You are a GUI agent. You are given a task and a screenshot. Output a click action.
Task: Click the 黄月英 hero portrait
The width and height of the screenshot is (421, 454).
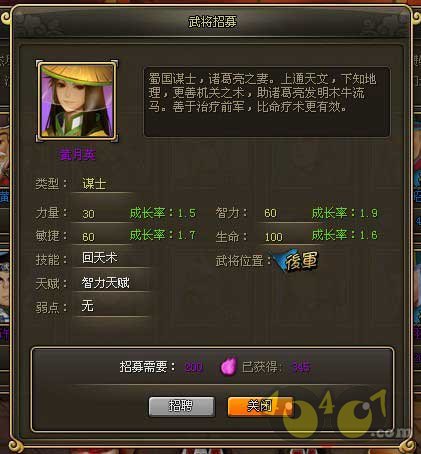pyautogui.click(x=77, y=101)
